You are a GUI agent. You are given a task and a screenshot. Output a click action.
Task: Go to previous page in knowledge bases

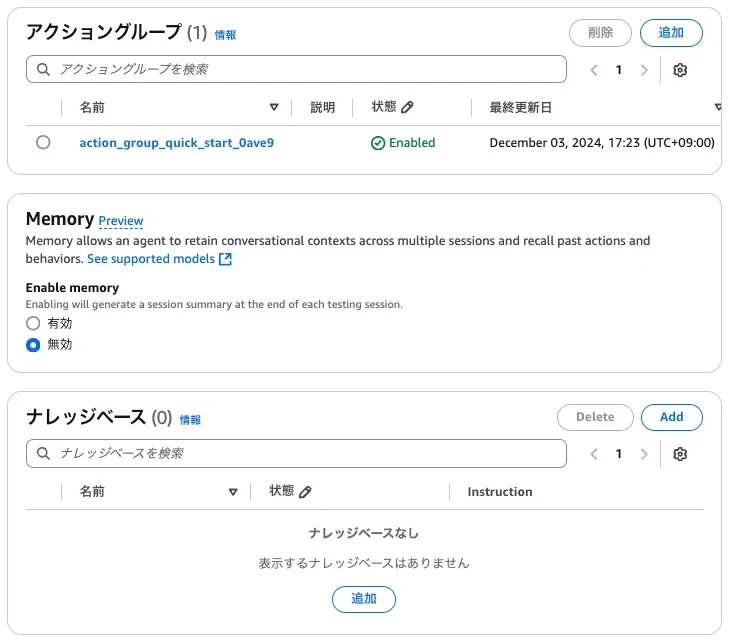pos(594,454)
